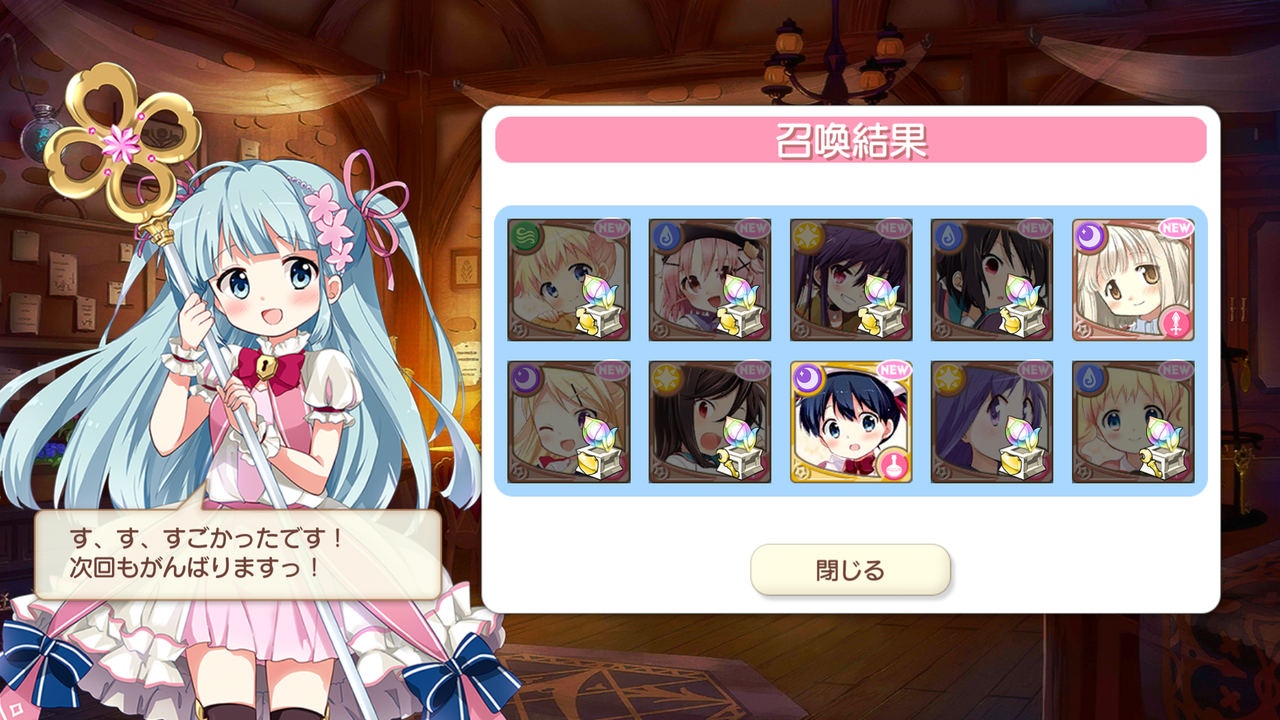Select the gold-framed black-haired character card
This screenshot has width=1280, height=720.
[x=851, y=422]
